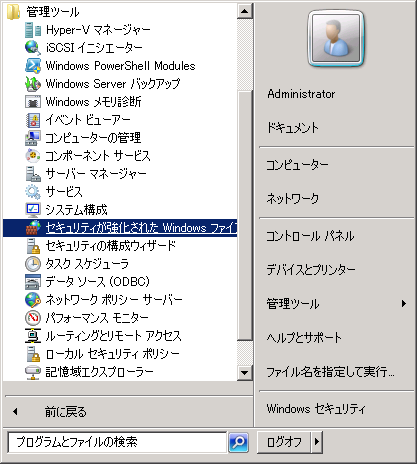Go back with 前に戻る
This screenshot has height=464, width=417.
point(66,412)
